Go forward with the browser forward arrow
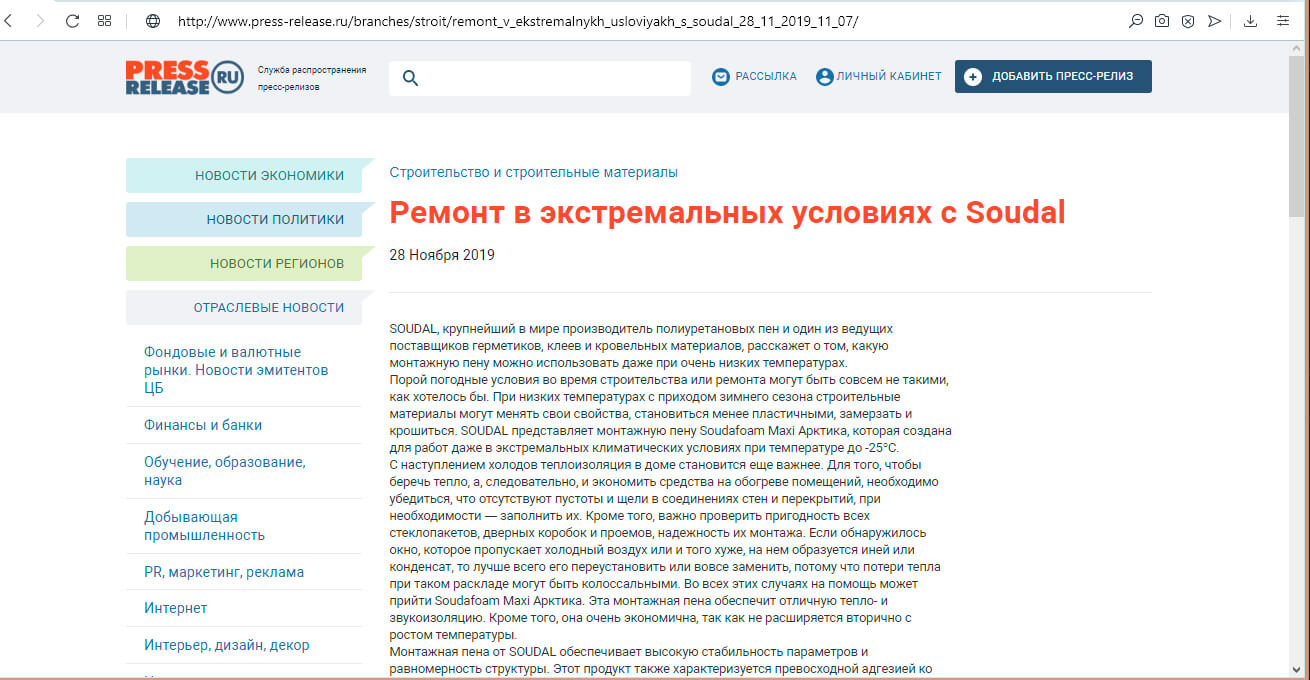Image resolution: width=1310 pixels, height=680 pixels. (40, 20)
